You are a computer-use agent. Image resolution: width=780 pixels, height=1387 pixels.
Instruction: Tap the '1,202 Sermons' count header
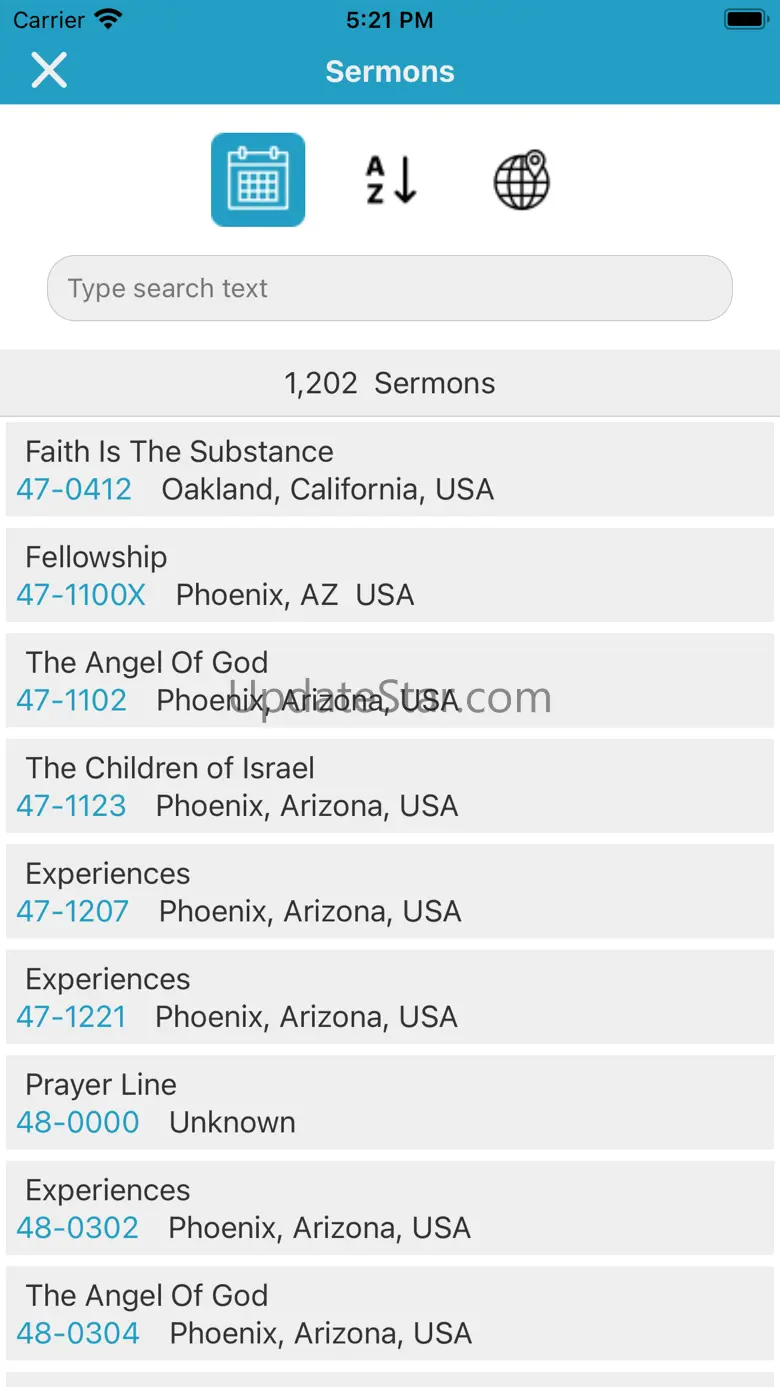click(390, 383)
